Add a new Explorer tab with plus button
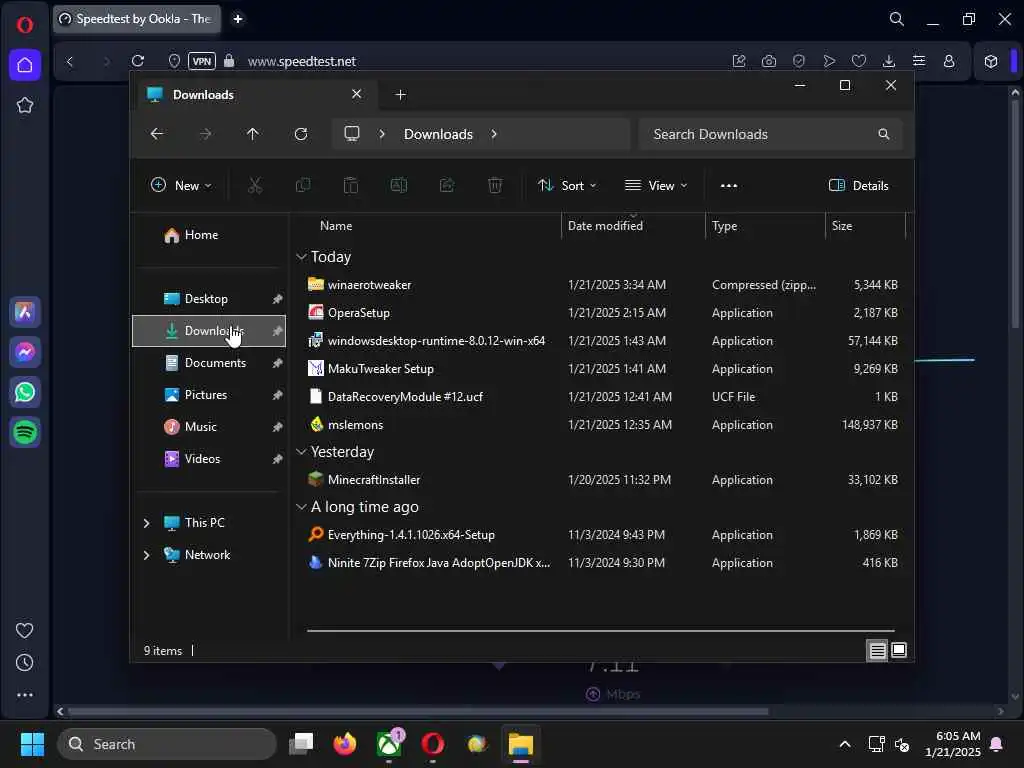This screenshot has width=1024, height=768. 400,95
